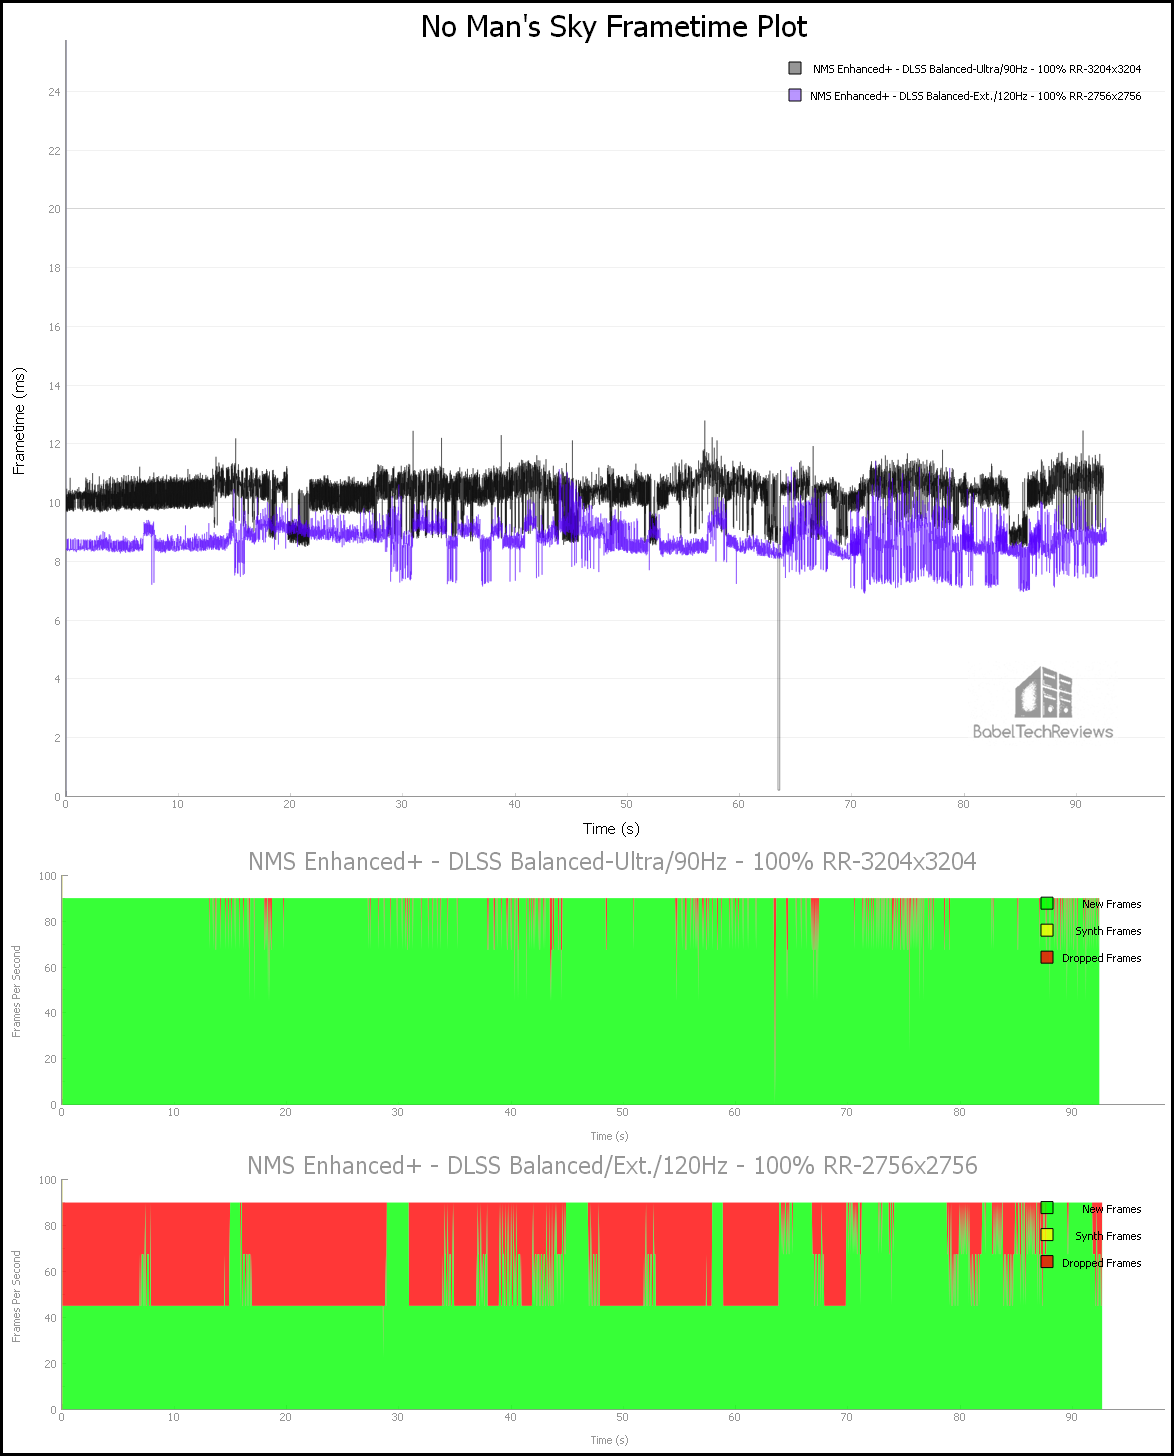
Task: Click 'Synth Frames' legend label in the 120Hz chart
Action: (1108, 1237)
